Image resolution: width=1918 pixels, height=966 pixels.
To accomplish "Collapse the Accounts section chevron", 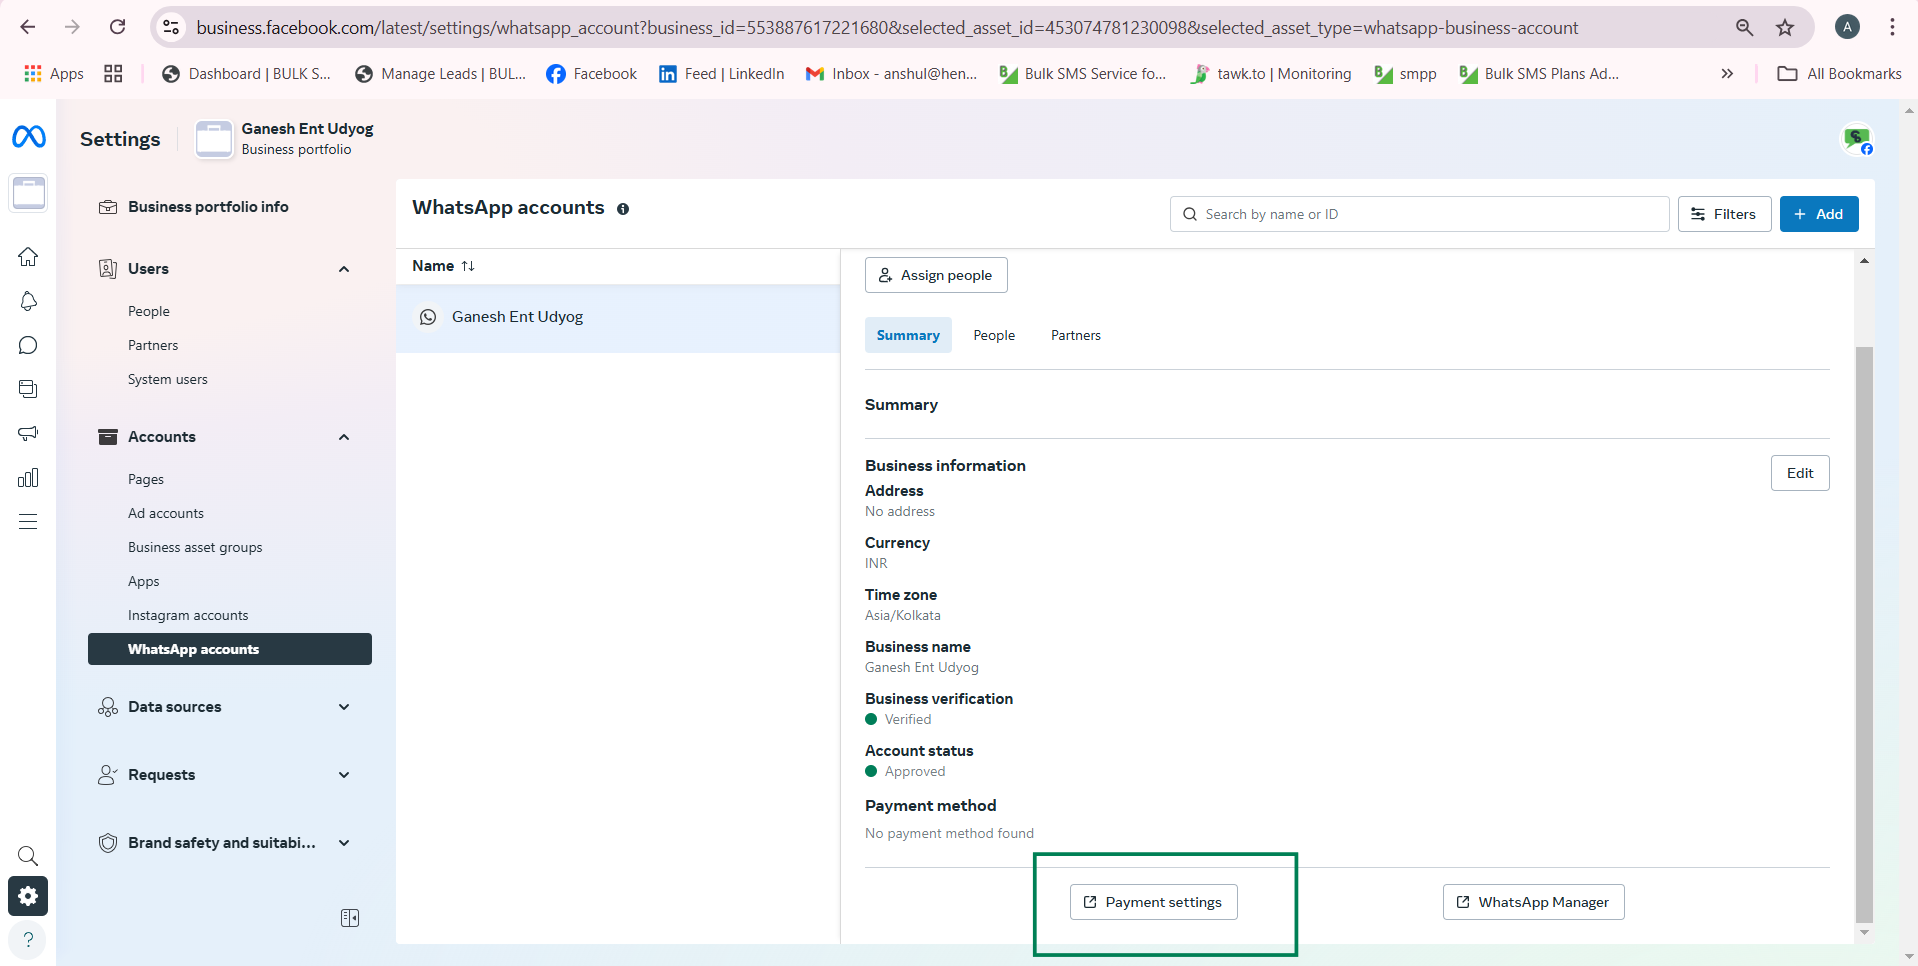I will 344,437.
